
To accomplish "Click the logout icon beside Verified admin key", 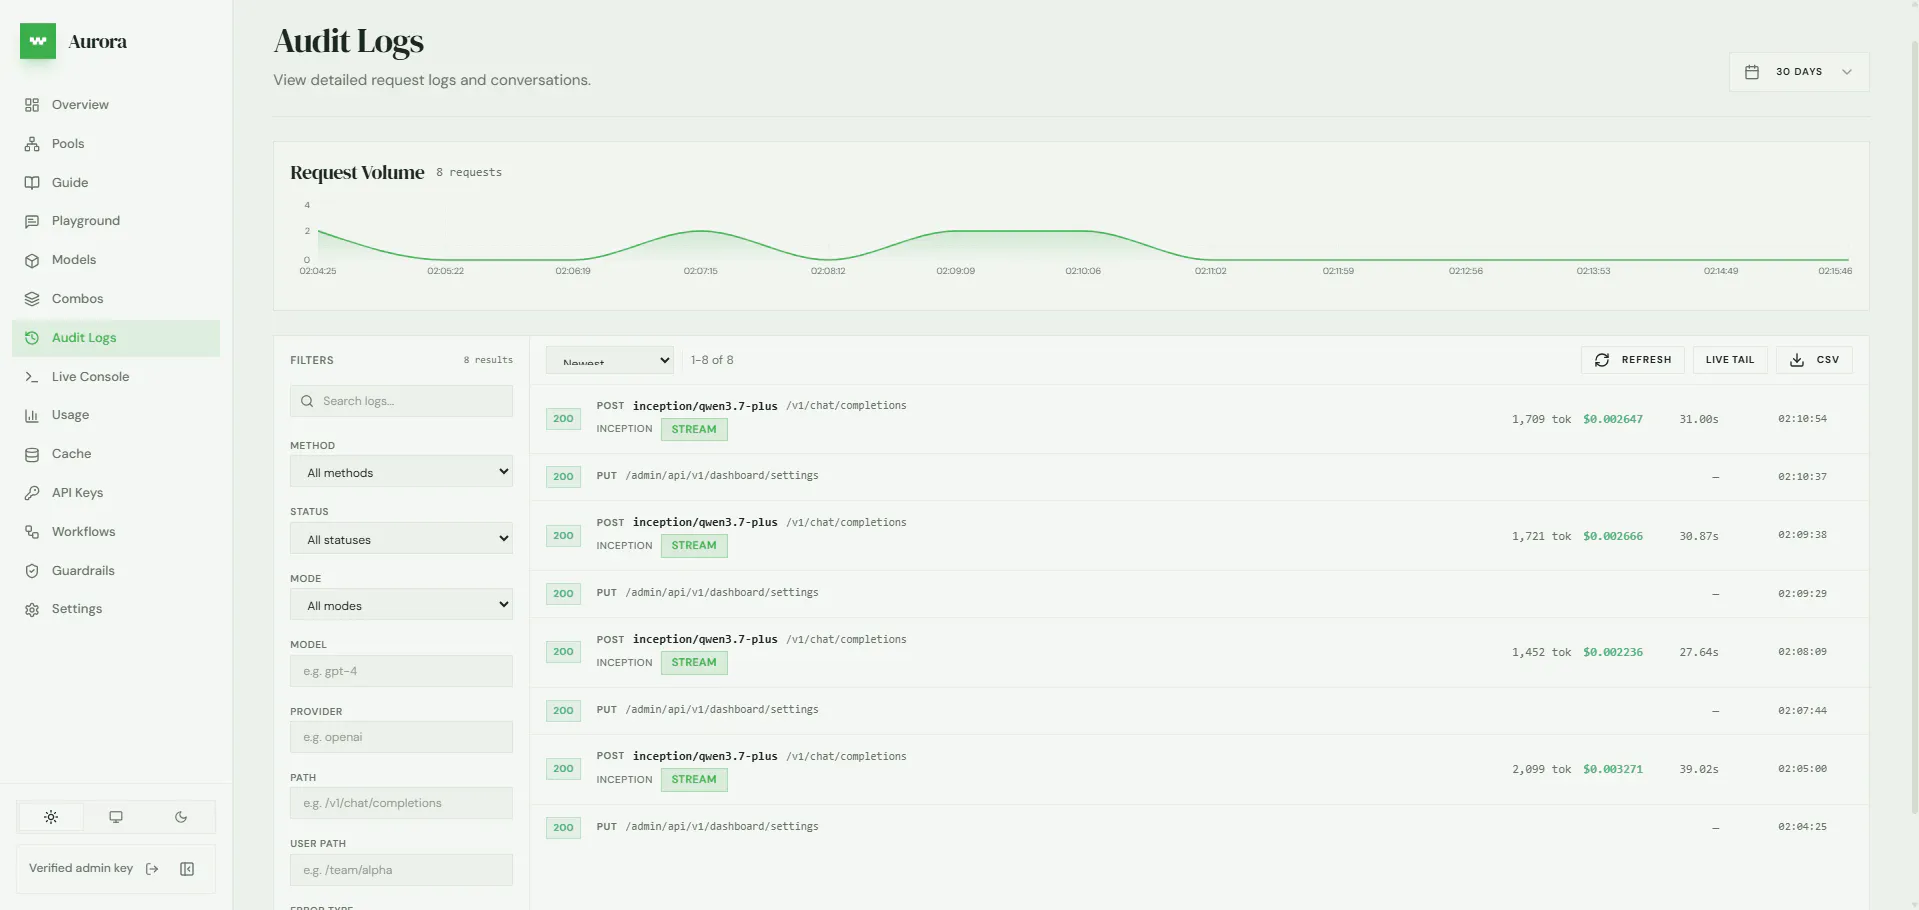I will point(152,869).
